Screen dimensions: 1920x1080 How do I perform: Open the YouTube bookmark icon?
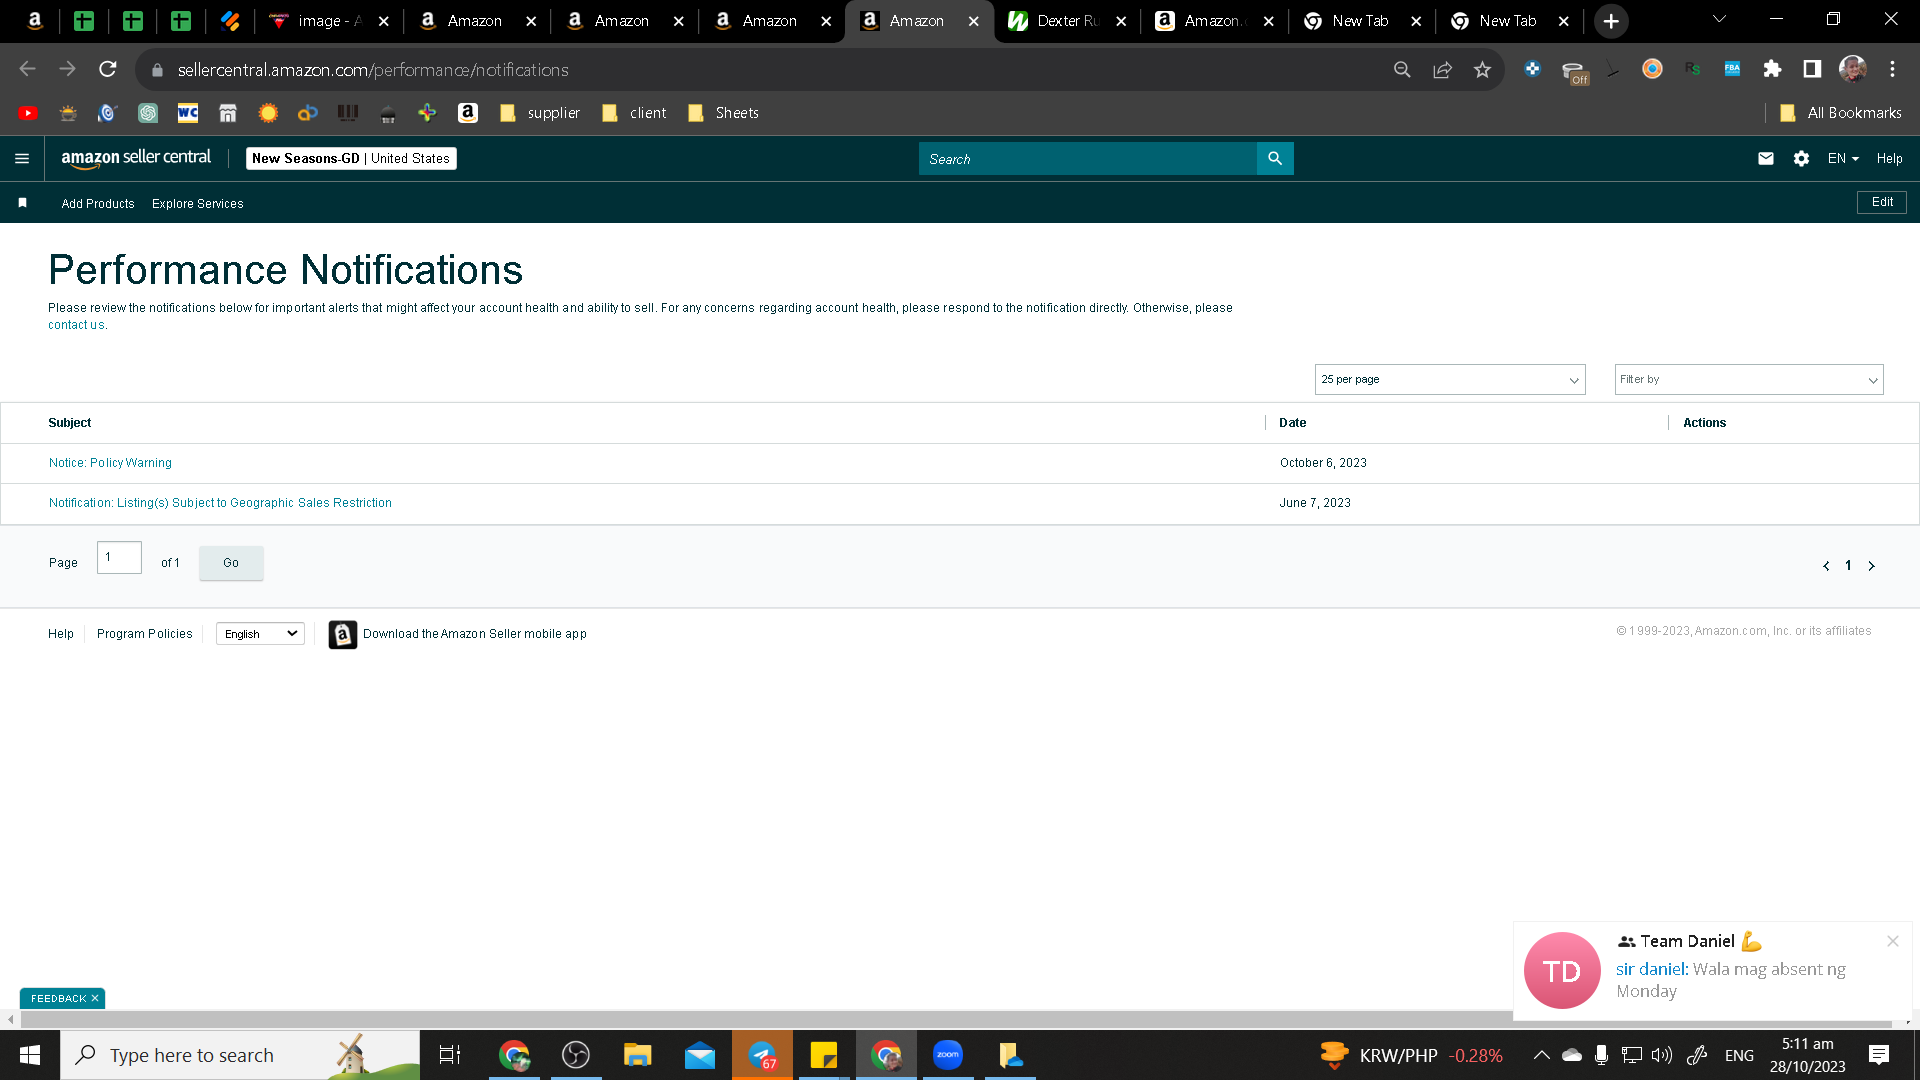click(x=28, y=113)
